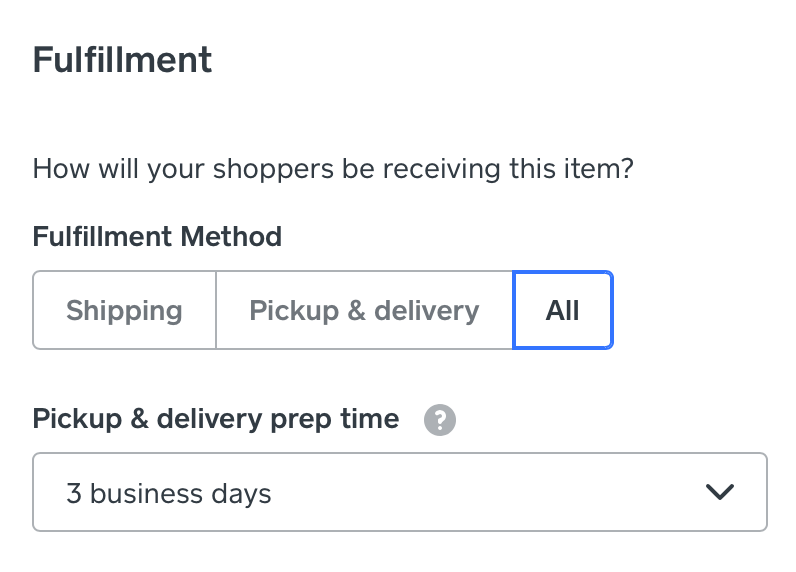Click the prep time help question mark icon
The height and width of the screenshot is (572, 796).
click(x=439, y=420)
